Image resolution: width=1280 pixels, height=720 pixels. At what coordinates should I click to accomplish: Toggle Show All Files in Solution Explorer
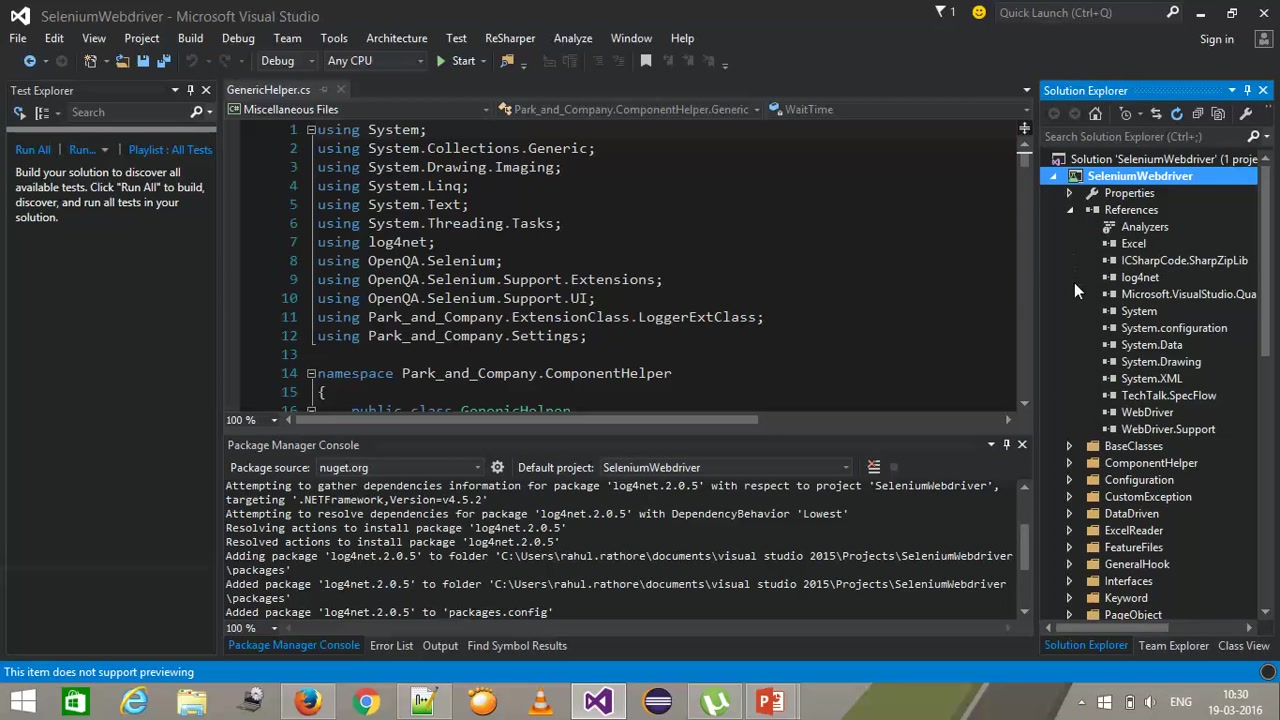tap(1218, 113)
